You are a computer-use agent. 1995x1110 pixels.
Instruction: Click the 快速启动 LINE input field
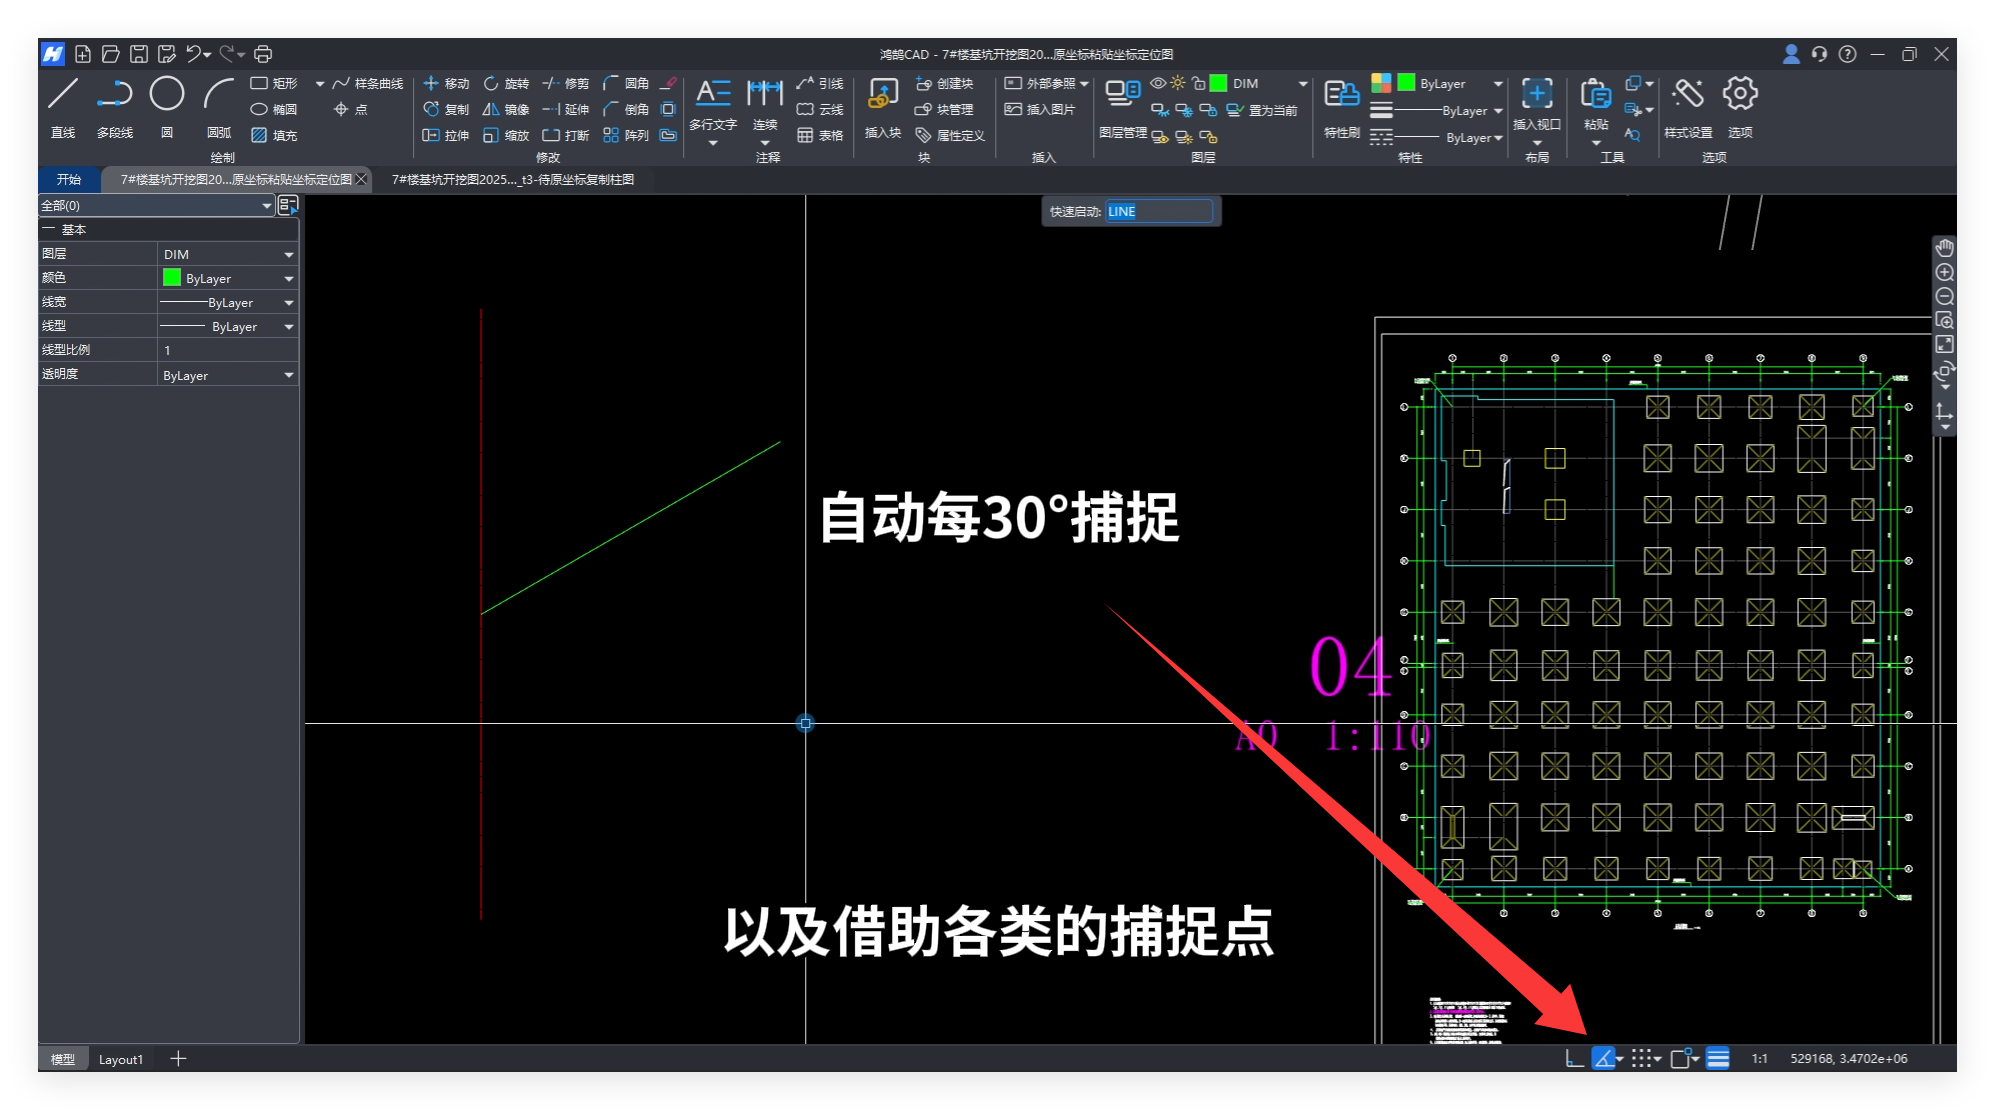(x=1158, y=212)
